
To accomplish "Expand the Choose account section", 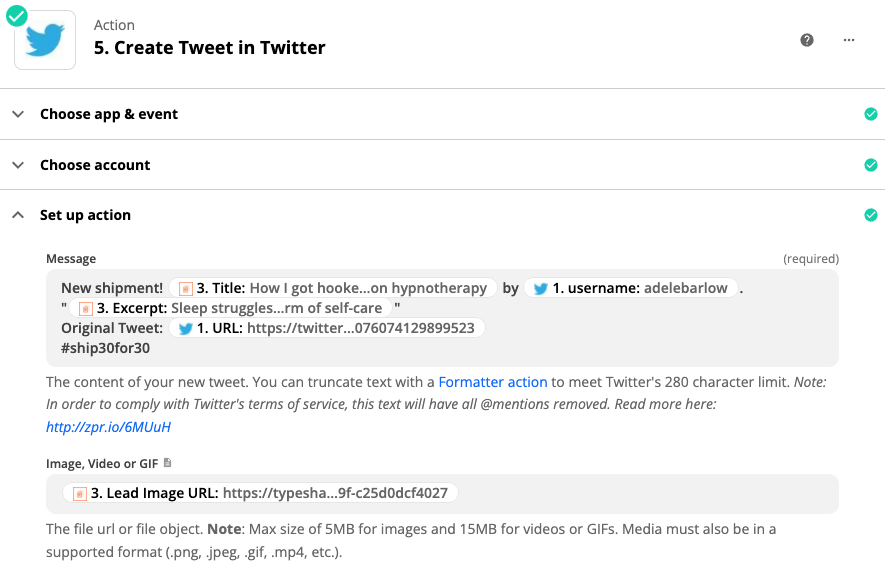I will 18,165.
